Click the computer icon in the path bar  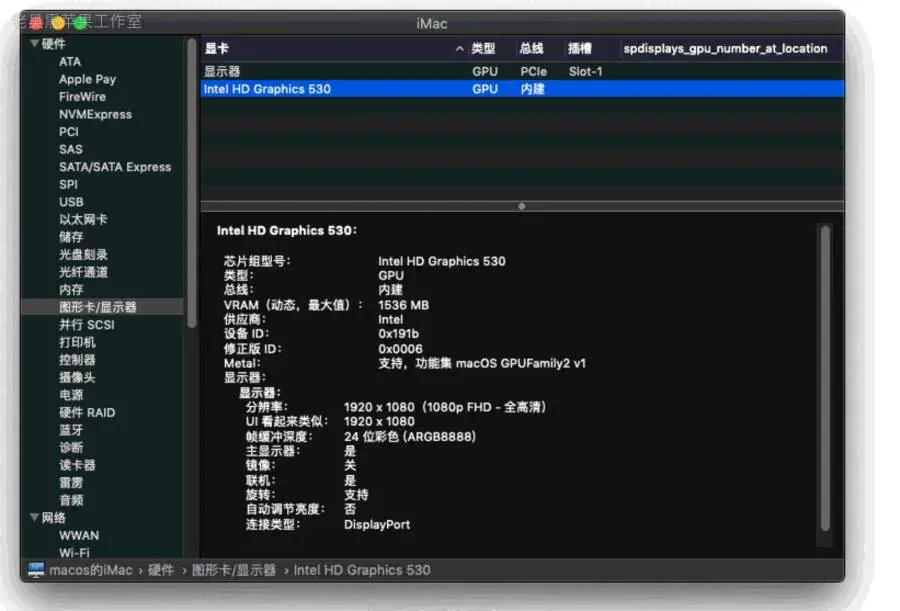pos(36,570)
